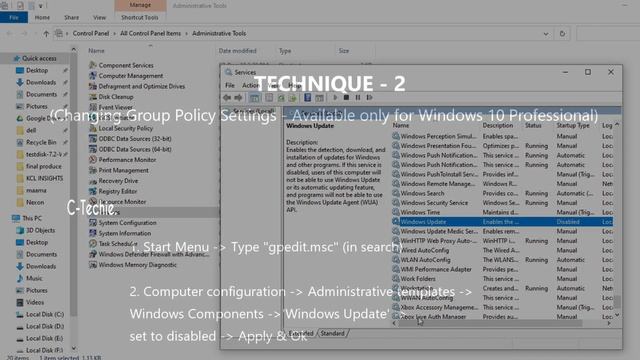Click All Control Panel Items breadcrumb
The height and width of the screenshot is (360, 640).
tap(150, 33)
